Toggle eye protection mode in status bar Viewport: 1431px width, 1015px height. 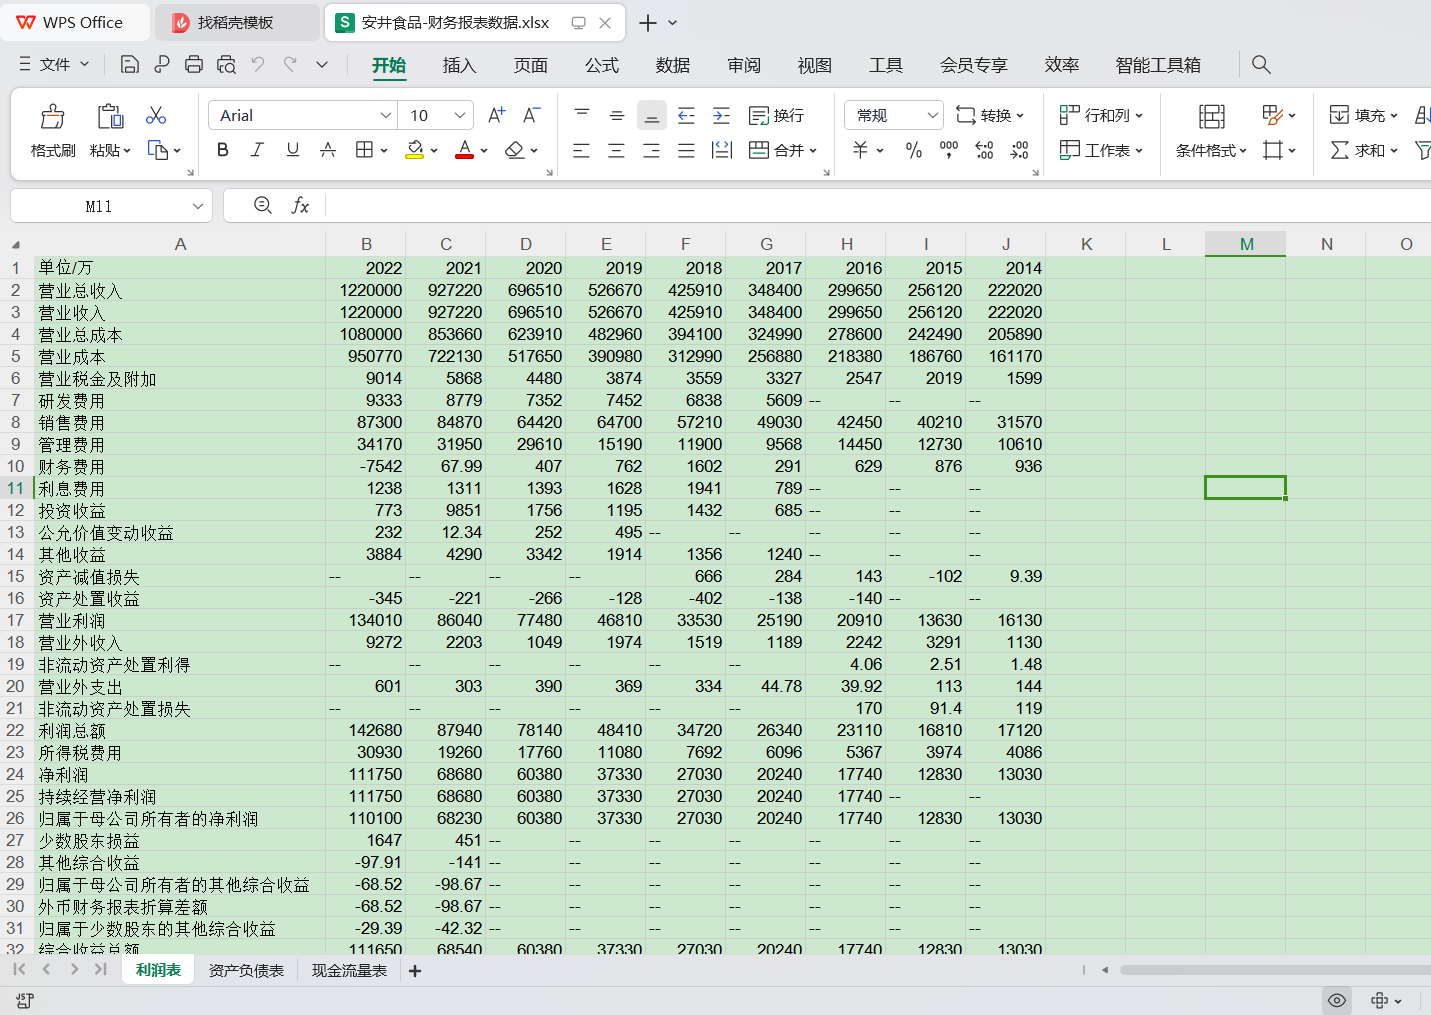click(x=1336, y=1000)
